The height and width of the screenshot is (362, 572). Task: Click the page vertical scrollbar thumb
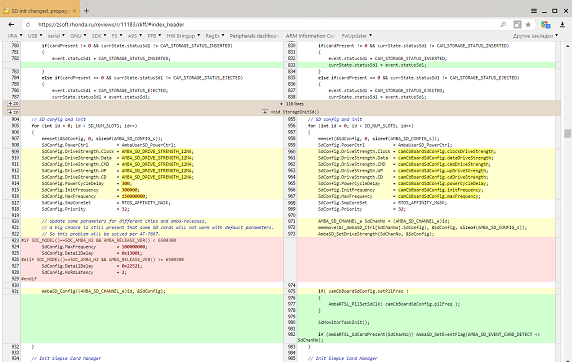[567, 133]
